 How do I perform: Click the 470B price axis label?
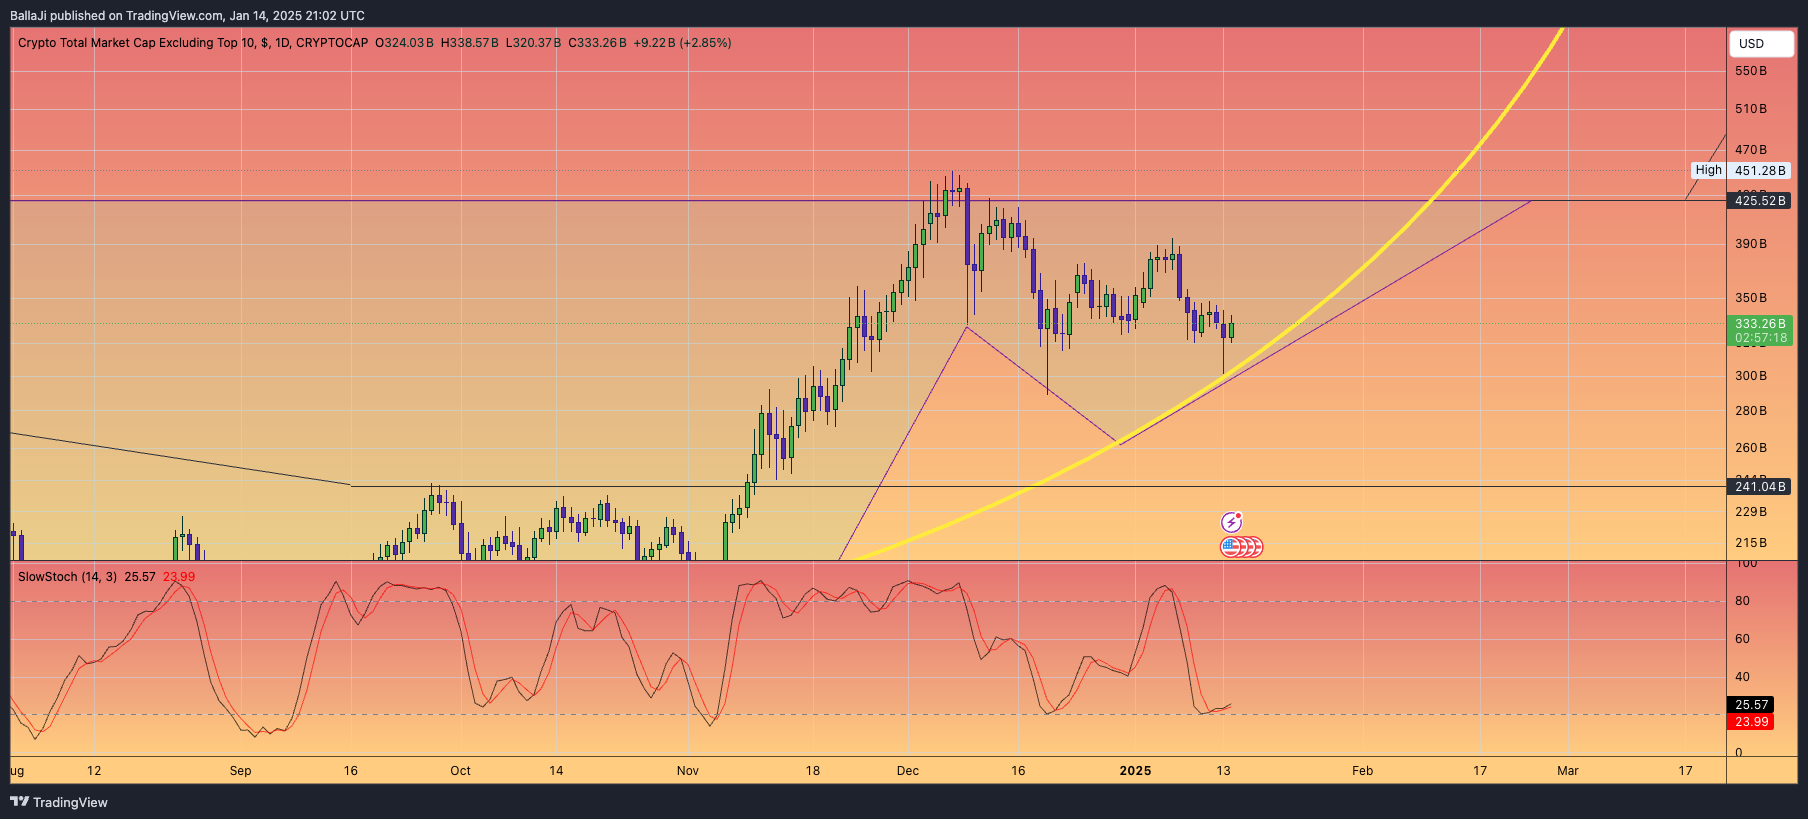1751,150
